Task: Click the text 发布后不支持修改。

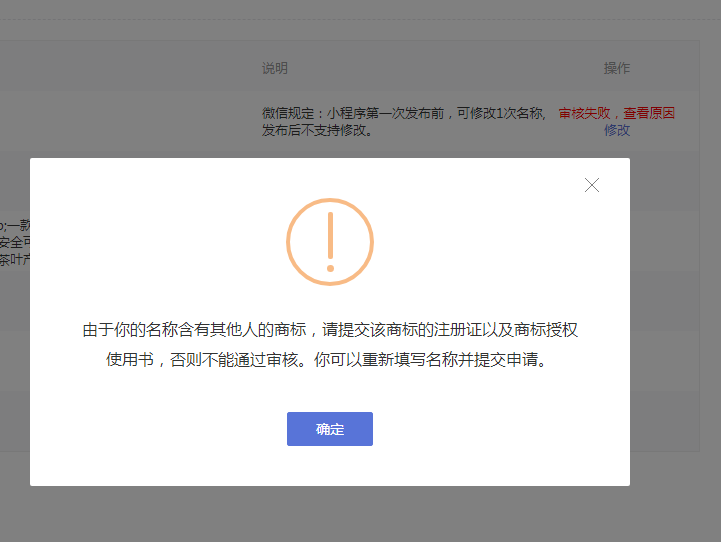Action: (x=317, y=131)
